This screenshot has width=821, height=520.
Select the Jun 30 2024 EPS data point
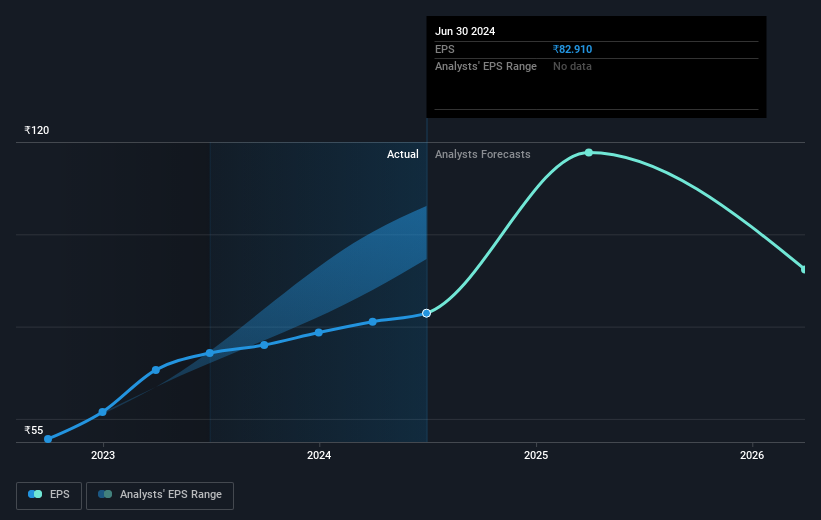426,313
